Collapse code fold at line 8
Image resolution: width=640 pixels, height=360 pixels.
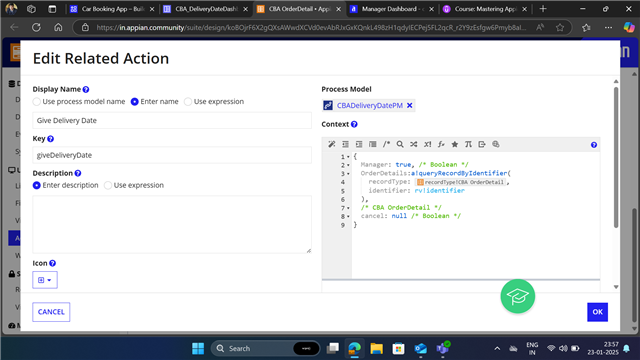[x=348, y=217]
